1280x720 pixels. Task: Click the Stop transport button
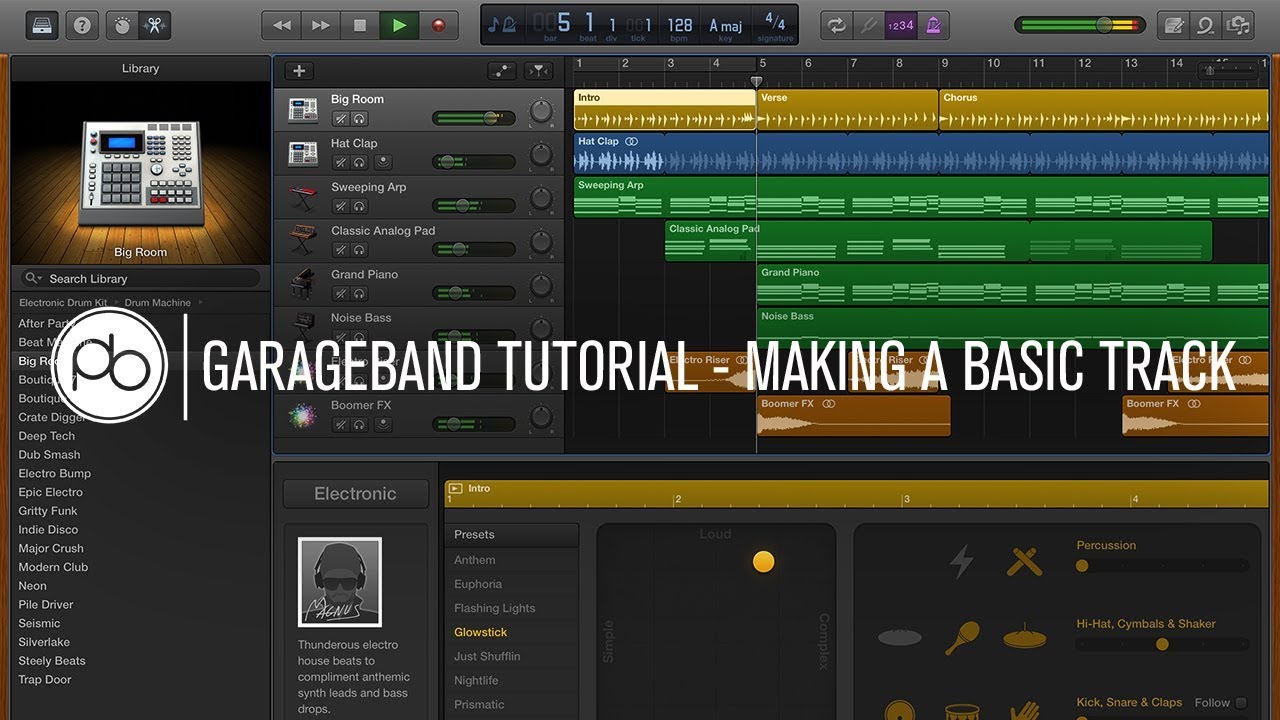click(x=360, y=25)
